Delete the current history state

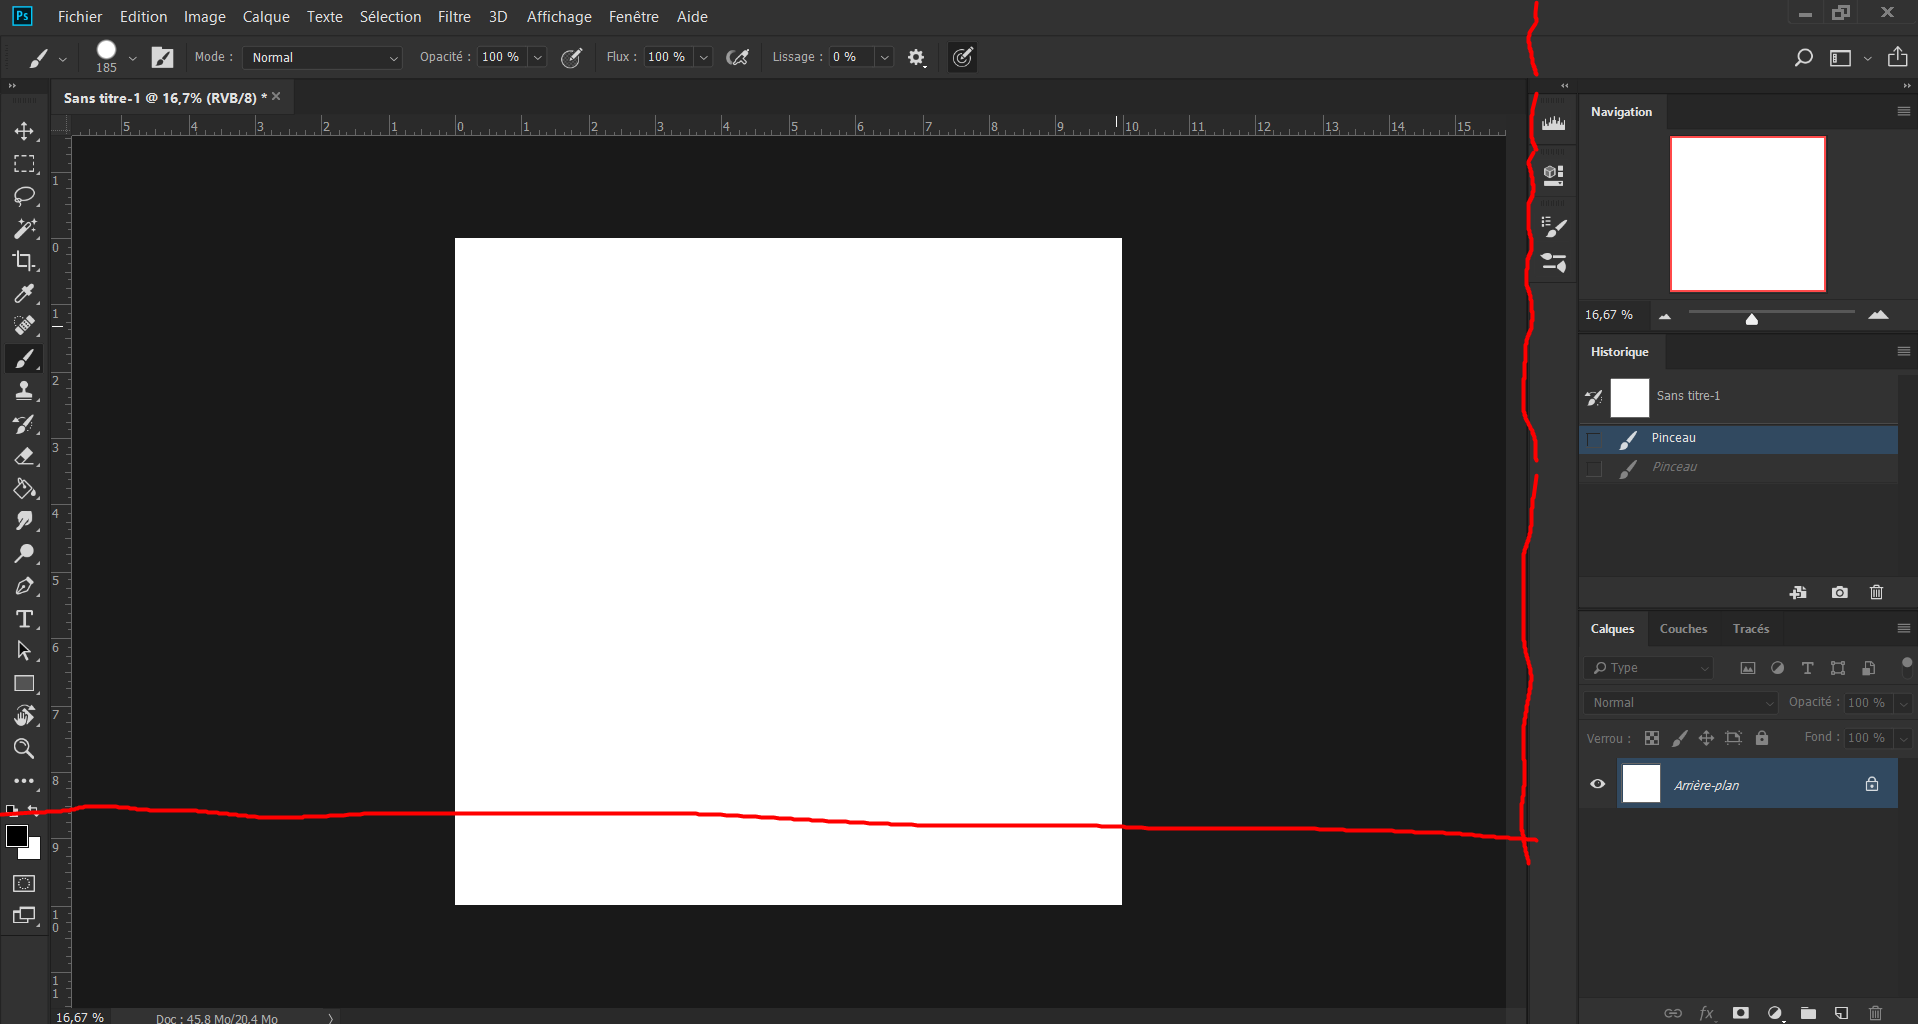click(1875, 592)
